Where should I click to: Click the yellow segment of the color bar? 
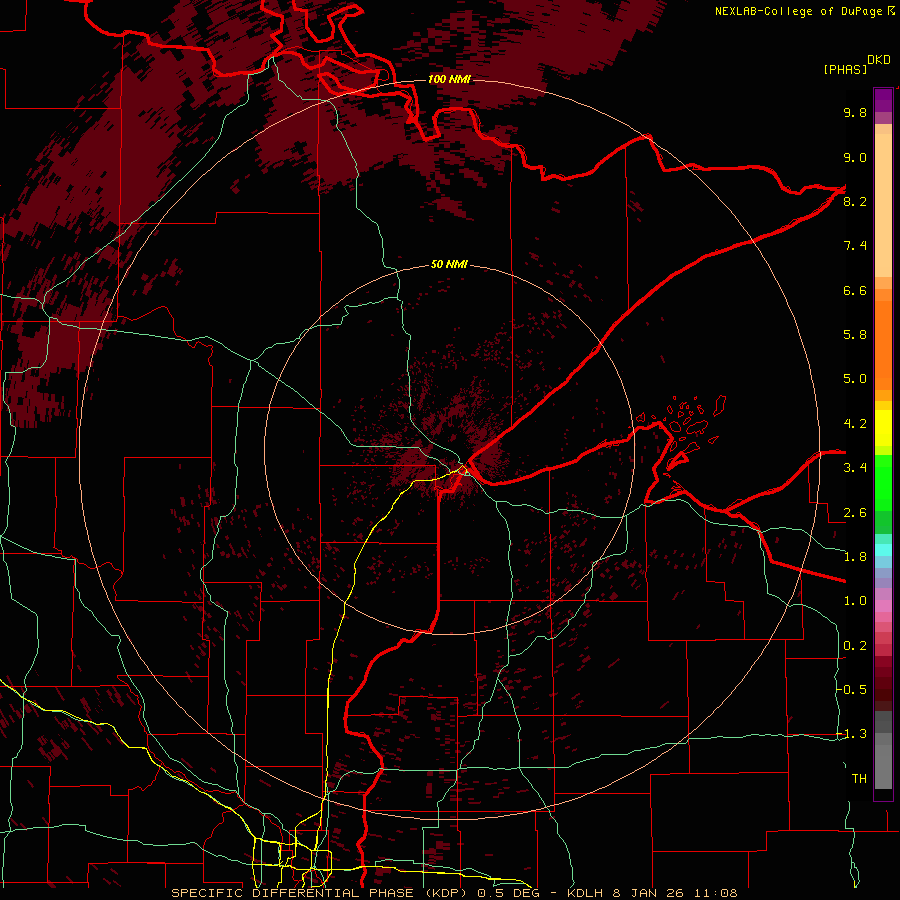(x=883, y=428)
